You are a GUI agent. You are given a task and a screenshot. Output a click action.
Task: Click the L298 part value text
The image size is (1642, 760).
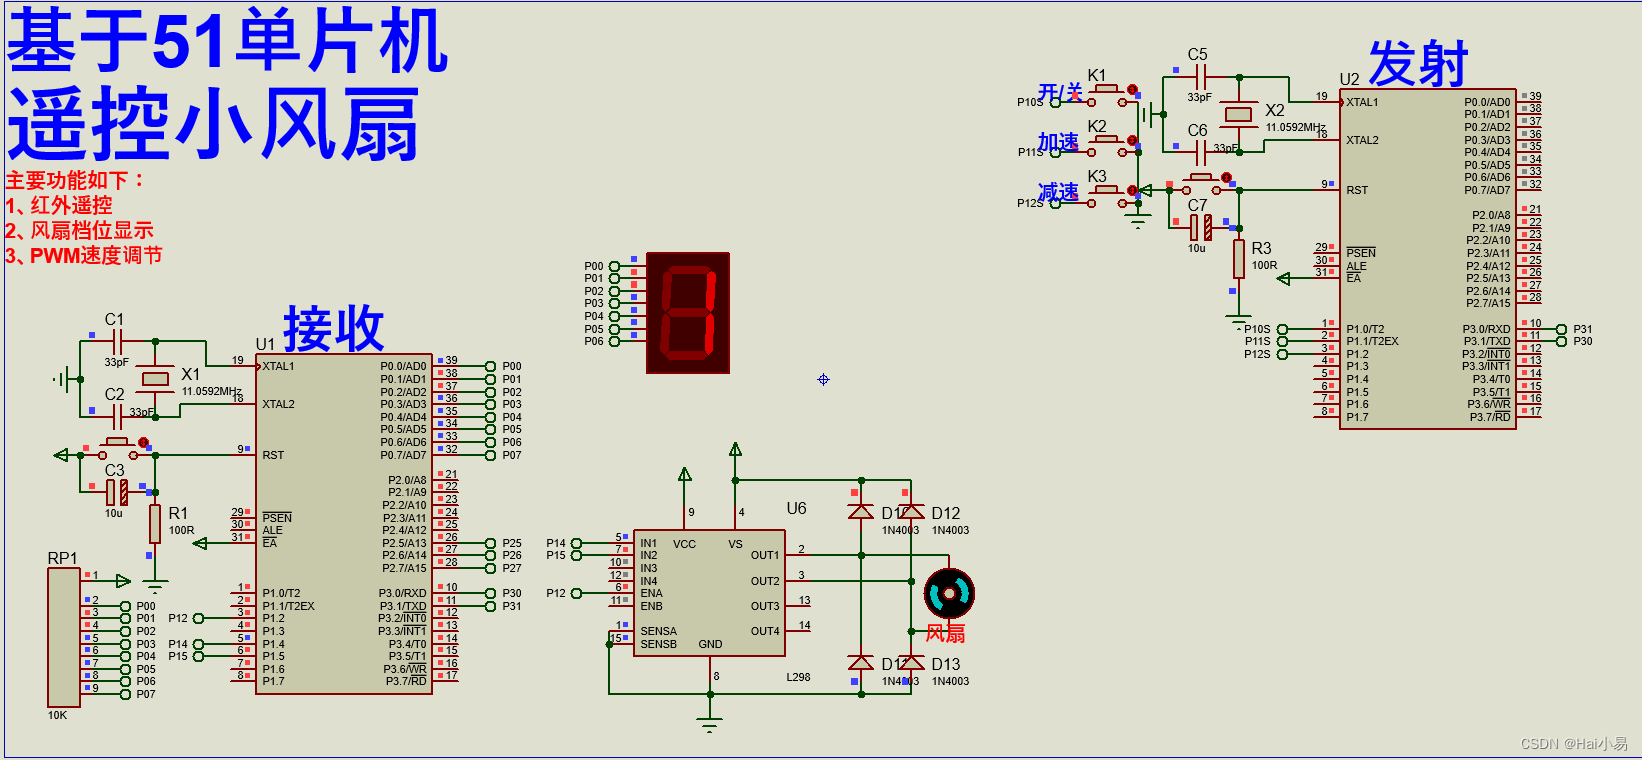coord(798,677)
